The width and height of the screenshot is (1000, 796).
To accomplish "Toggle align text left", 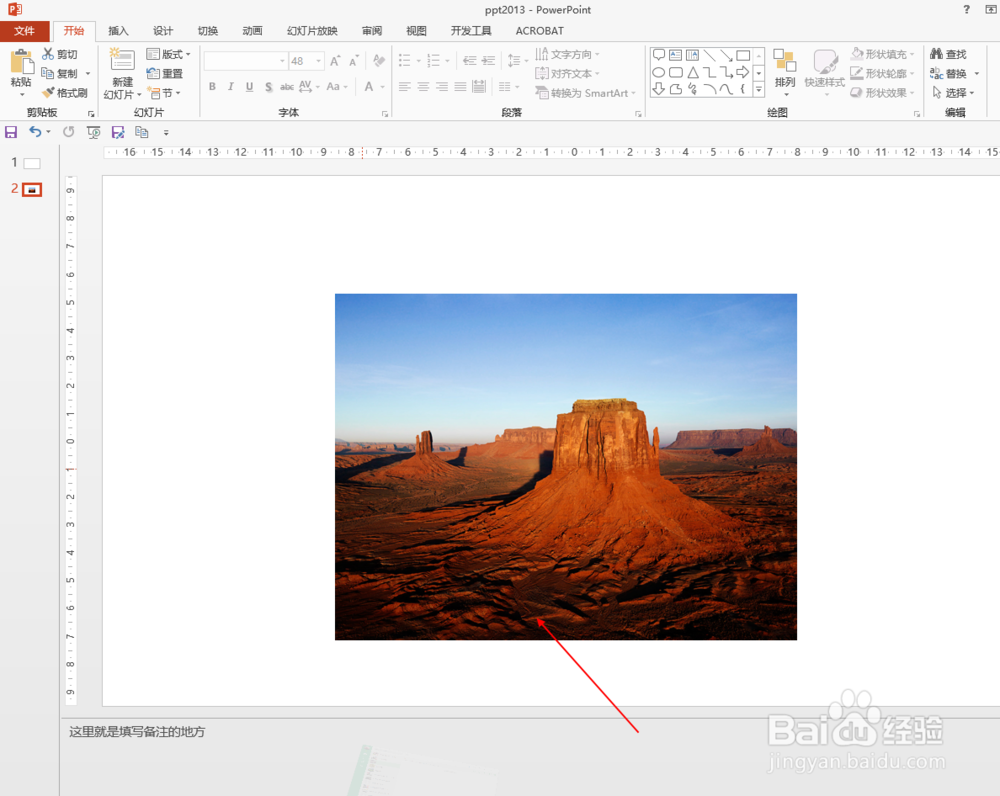I will [404, 87].
